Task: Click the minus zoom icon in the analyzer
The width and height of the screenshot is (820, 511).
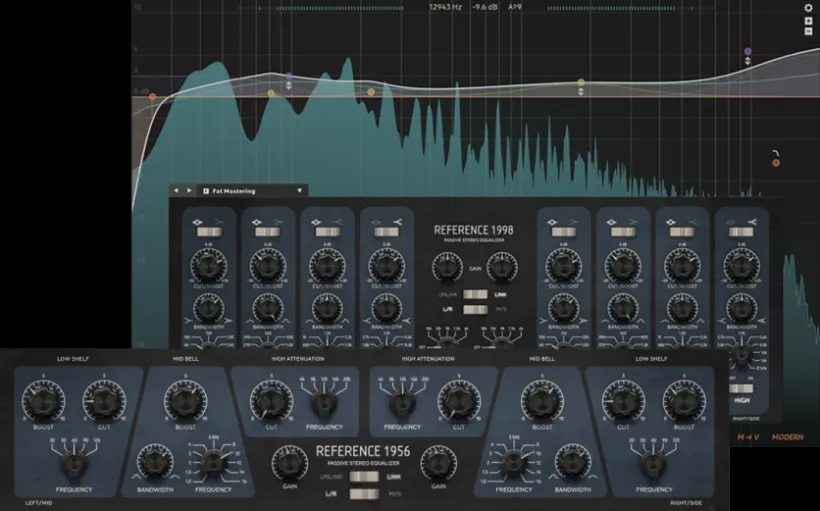Action: pos(808,31)
